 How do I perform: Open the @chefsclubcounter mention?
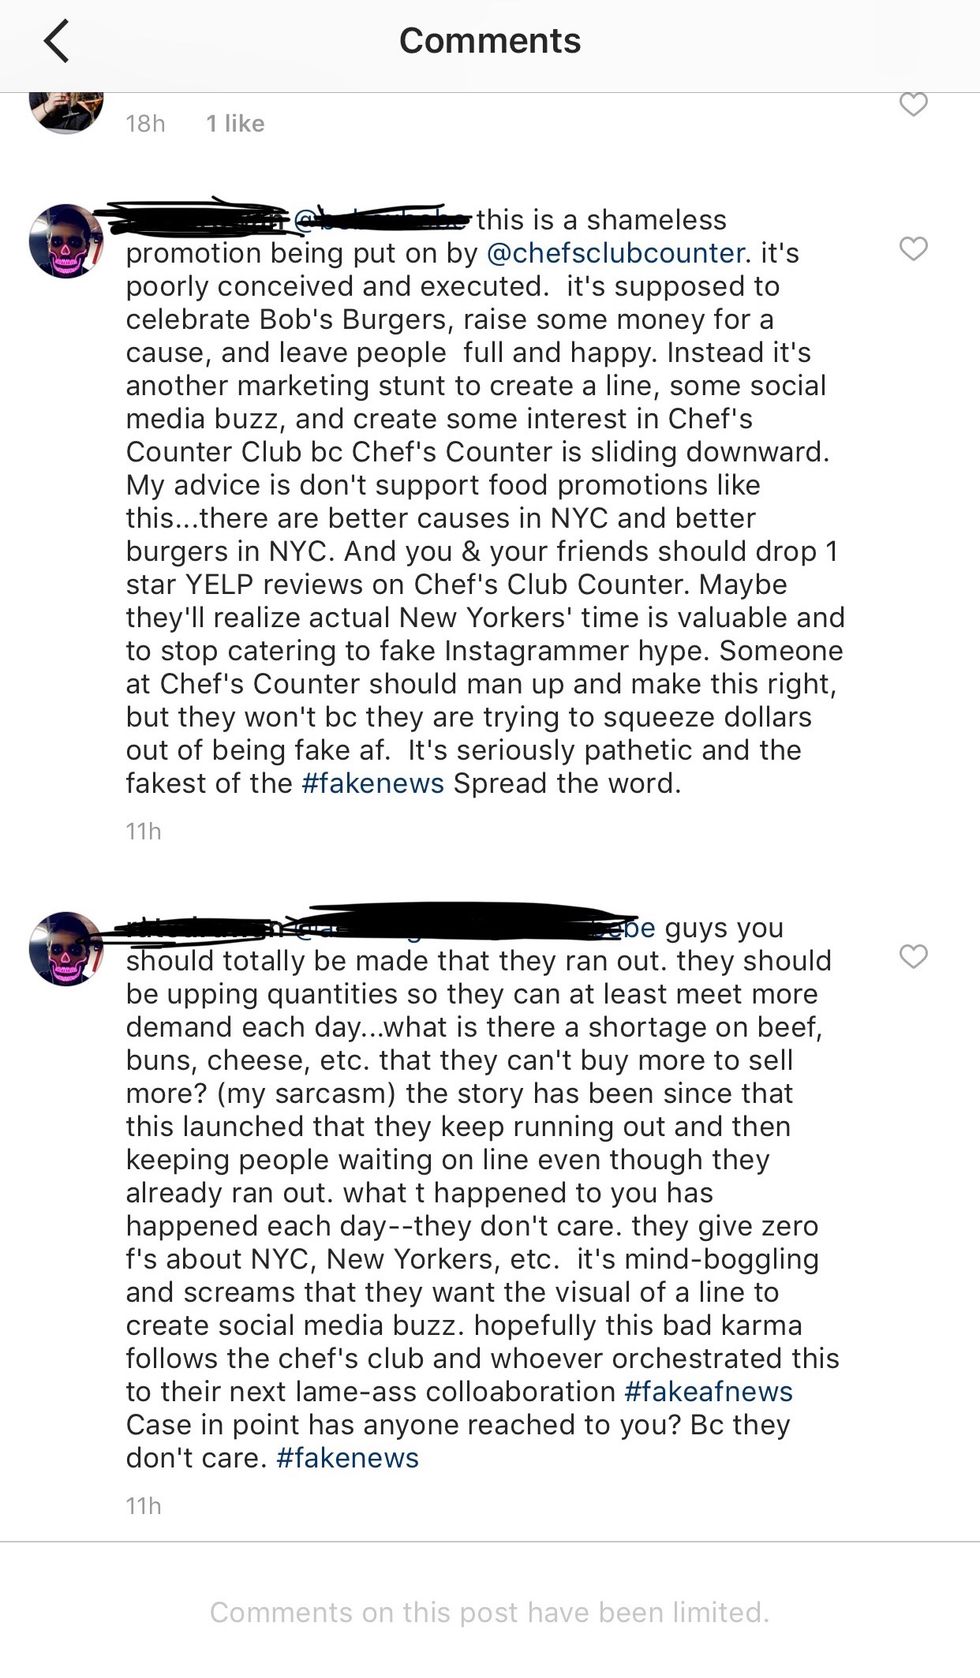tap(615, 253)
